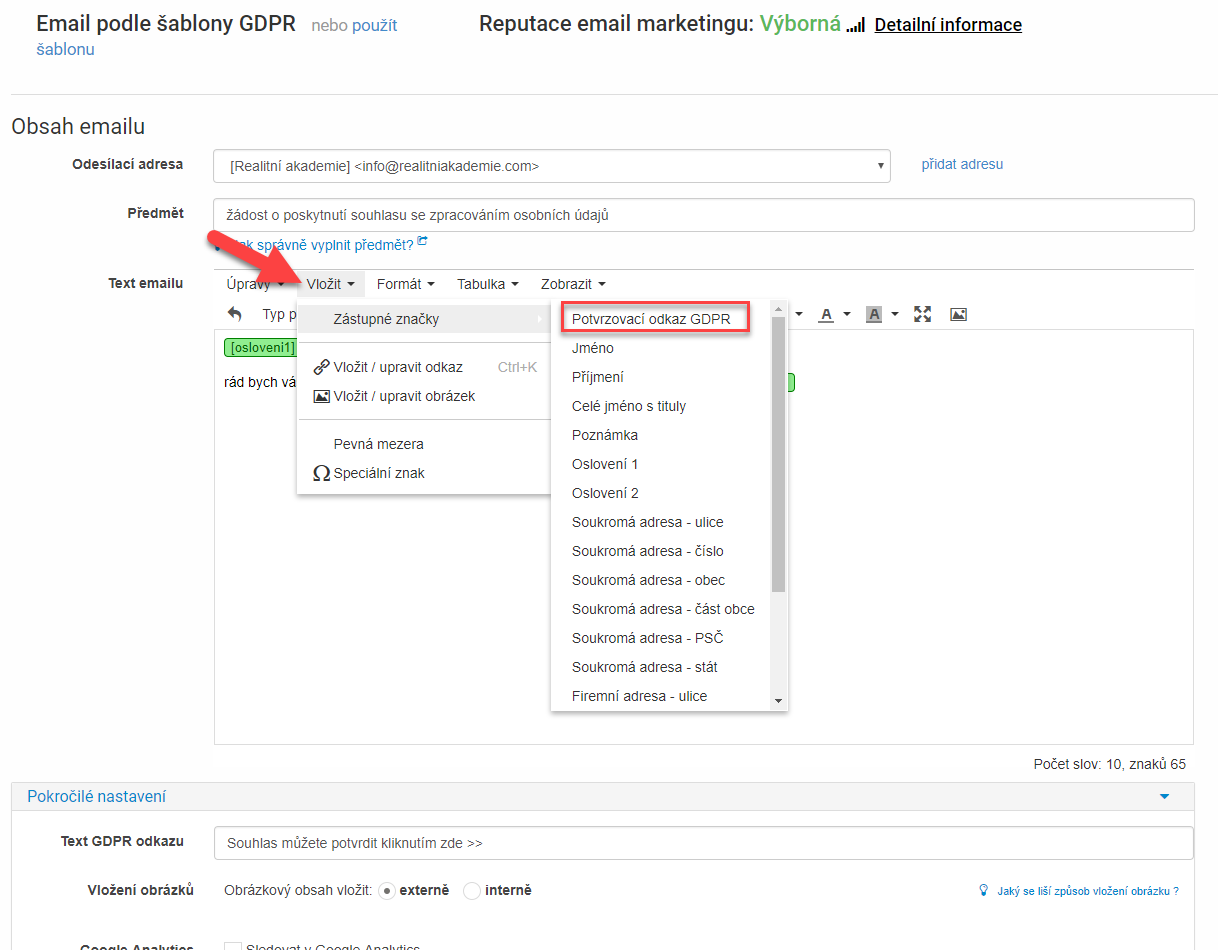Viewport: 1218px width, 950px height.
Task: Enable Sledovat v Google Analytics checkbox
Action: coord(233,946)
